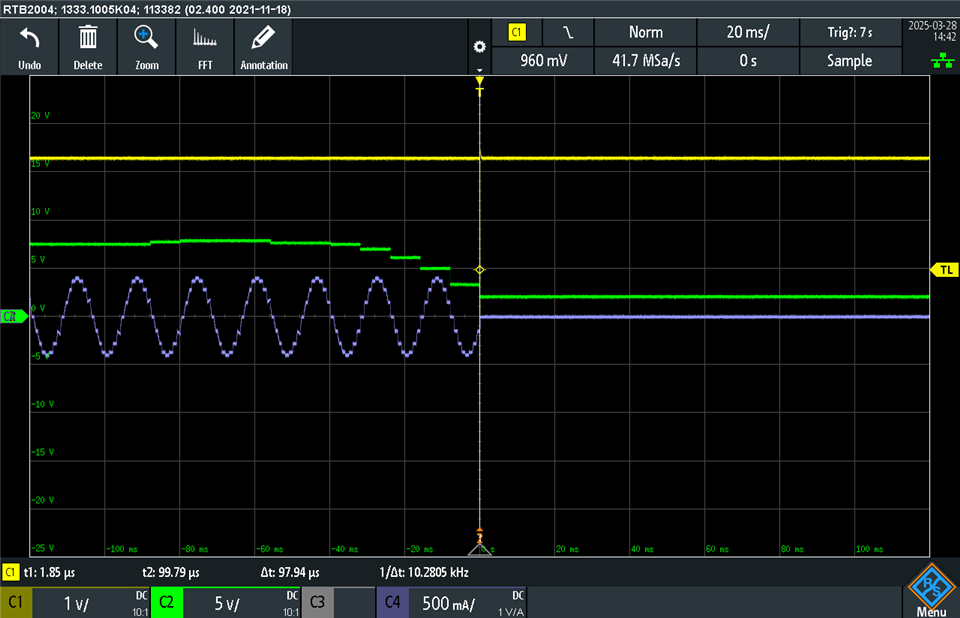Change the falling edge trigger slope
960x618 pixels.
point(568,32)
